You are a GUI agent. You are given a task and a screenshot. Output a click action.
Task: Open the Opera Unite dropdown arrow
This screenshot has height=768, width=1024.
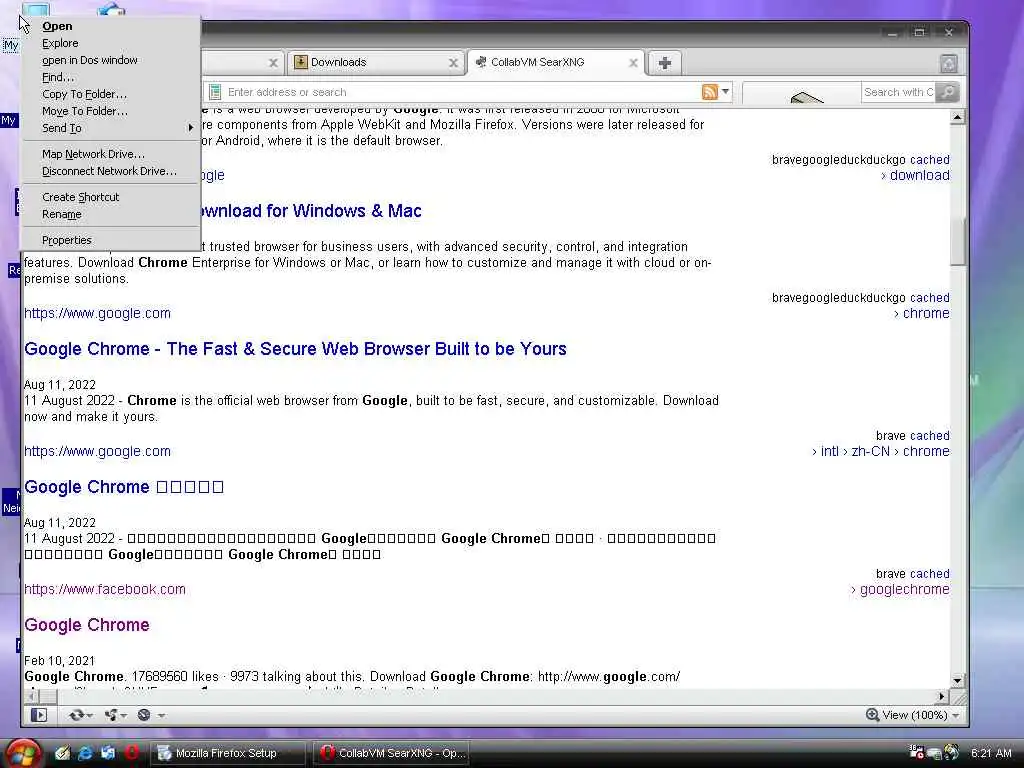pos(123,716)
